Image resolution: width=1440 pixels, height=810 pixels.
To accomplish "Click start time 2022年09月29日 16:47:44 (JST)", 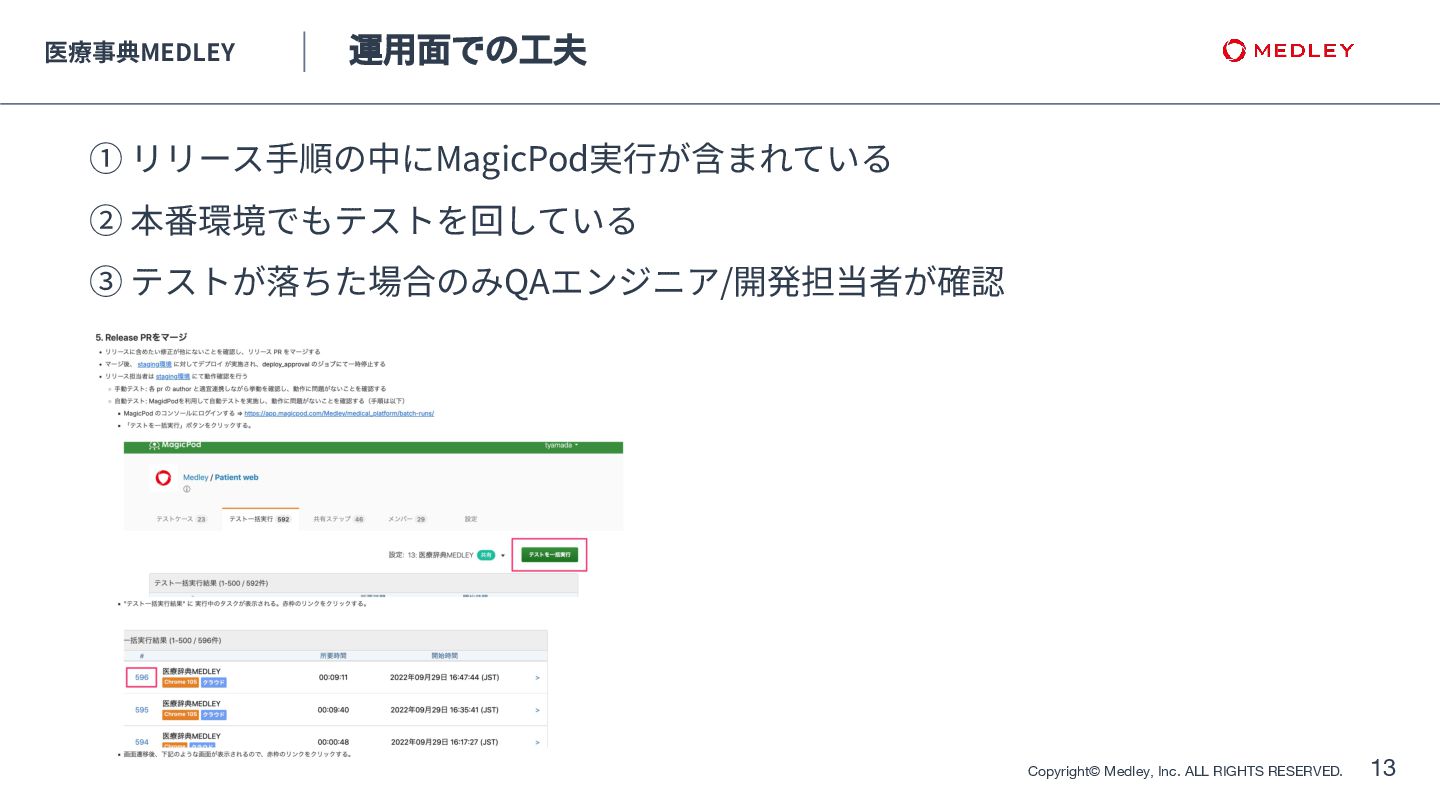I will coord(444,677).
